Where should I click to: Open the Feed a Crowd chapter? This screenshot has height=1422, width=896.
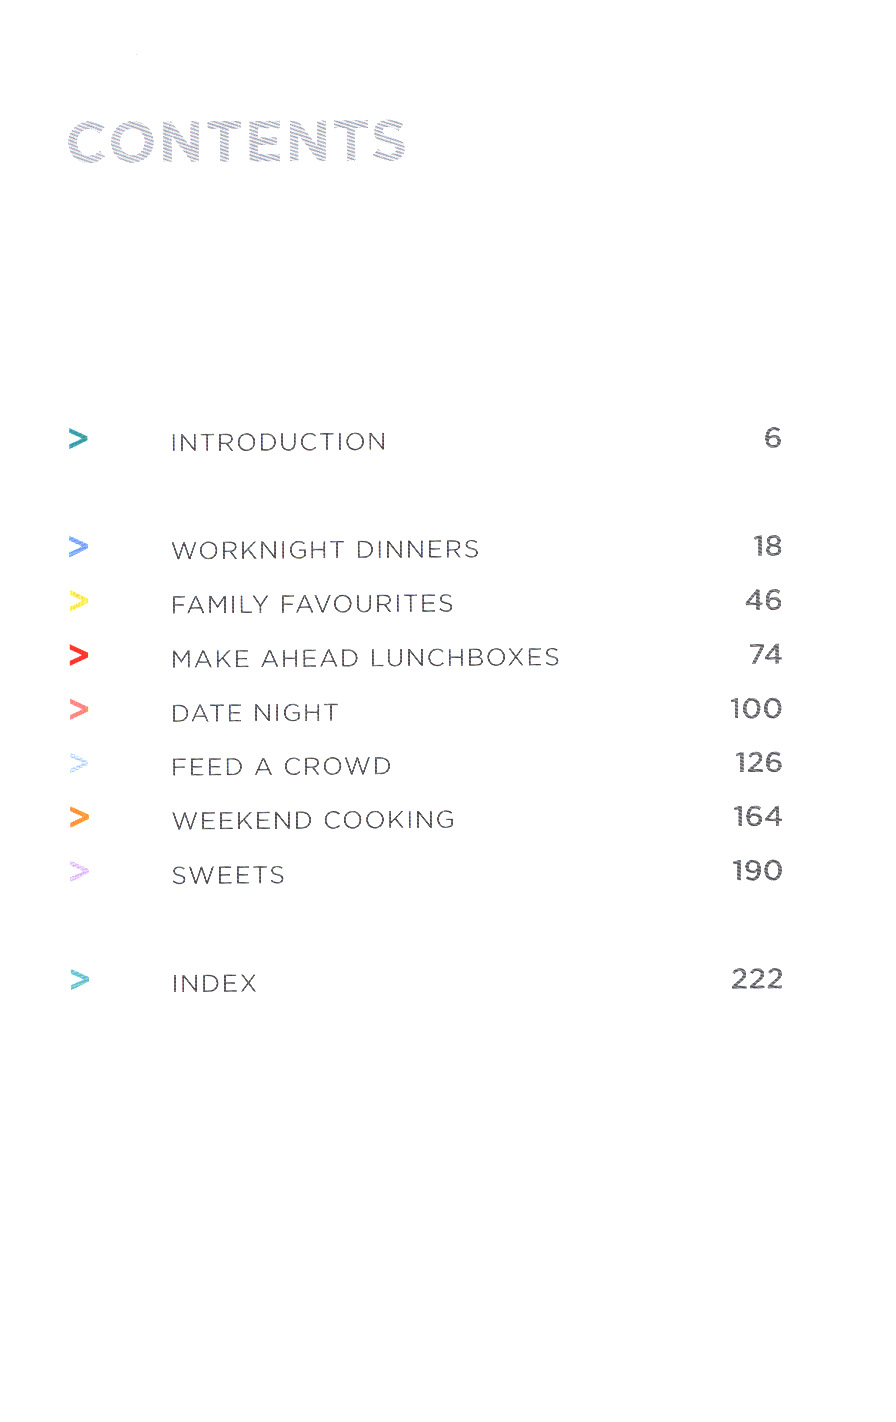281,767
